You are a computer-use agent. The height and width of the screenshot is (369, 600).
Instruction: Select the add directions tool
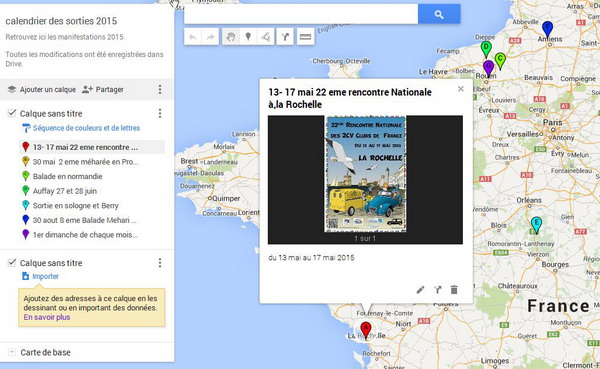pos(285,37)
